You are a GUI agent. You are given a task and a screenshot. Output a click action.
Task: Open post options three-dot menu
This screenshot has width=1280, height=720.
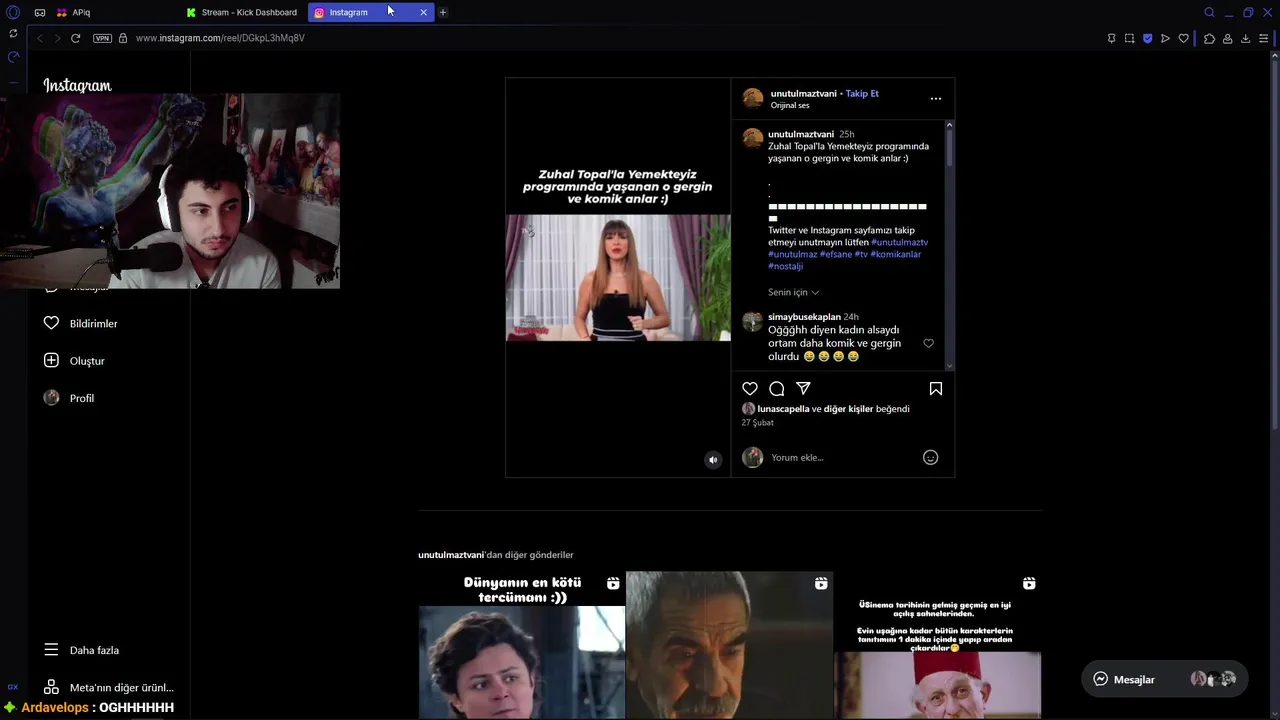[x=936, y=99]
